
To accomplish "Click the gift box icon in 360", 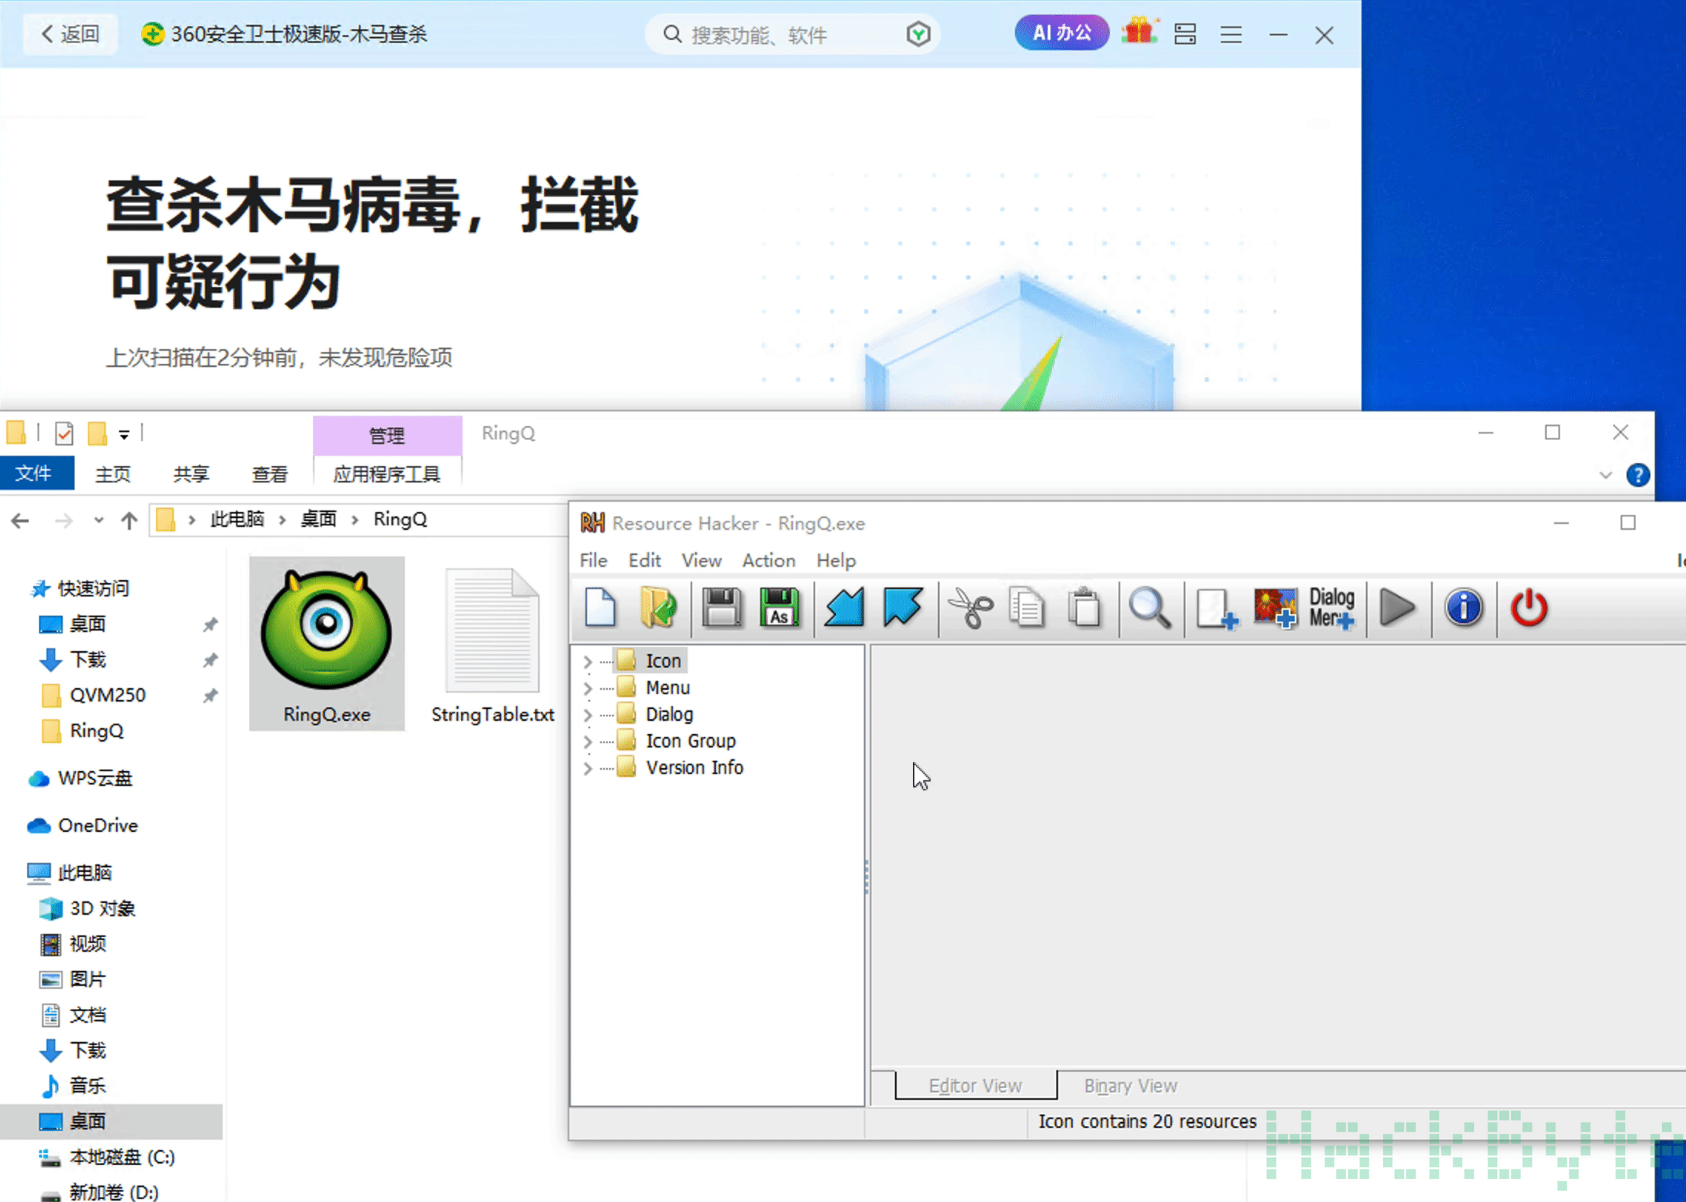I will pyautogui.click(x=1139, y=33).
